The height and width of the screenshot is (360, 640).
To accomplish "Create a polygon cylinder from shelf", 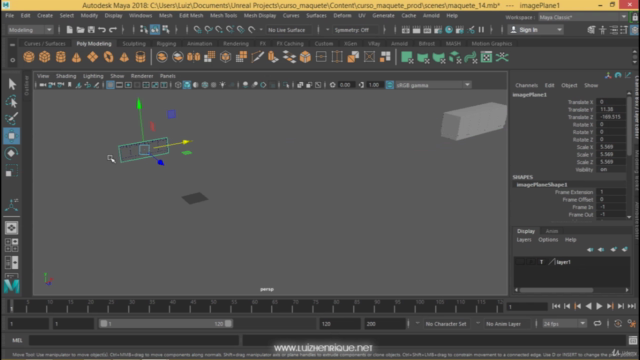I will (x=60, y=57).
